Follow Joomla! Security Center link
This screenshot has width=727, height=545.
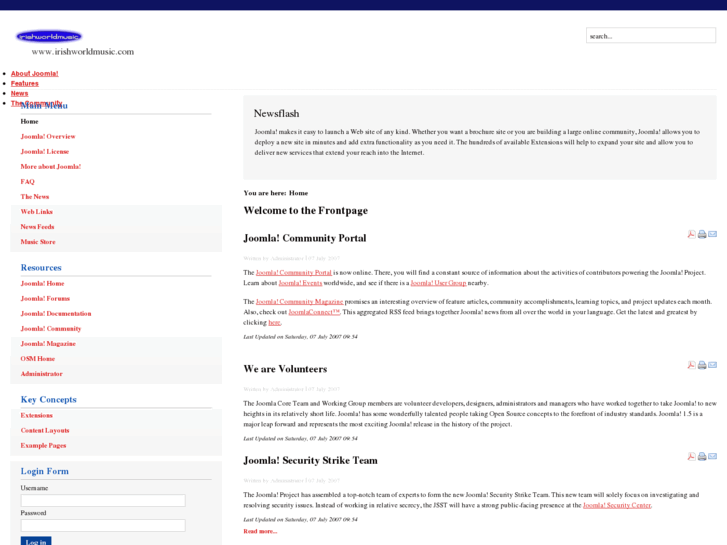click(x=617, y=505)
